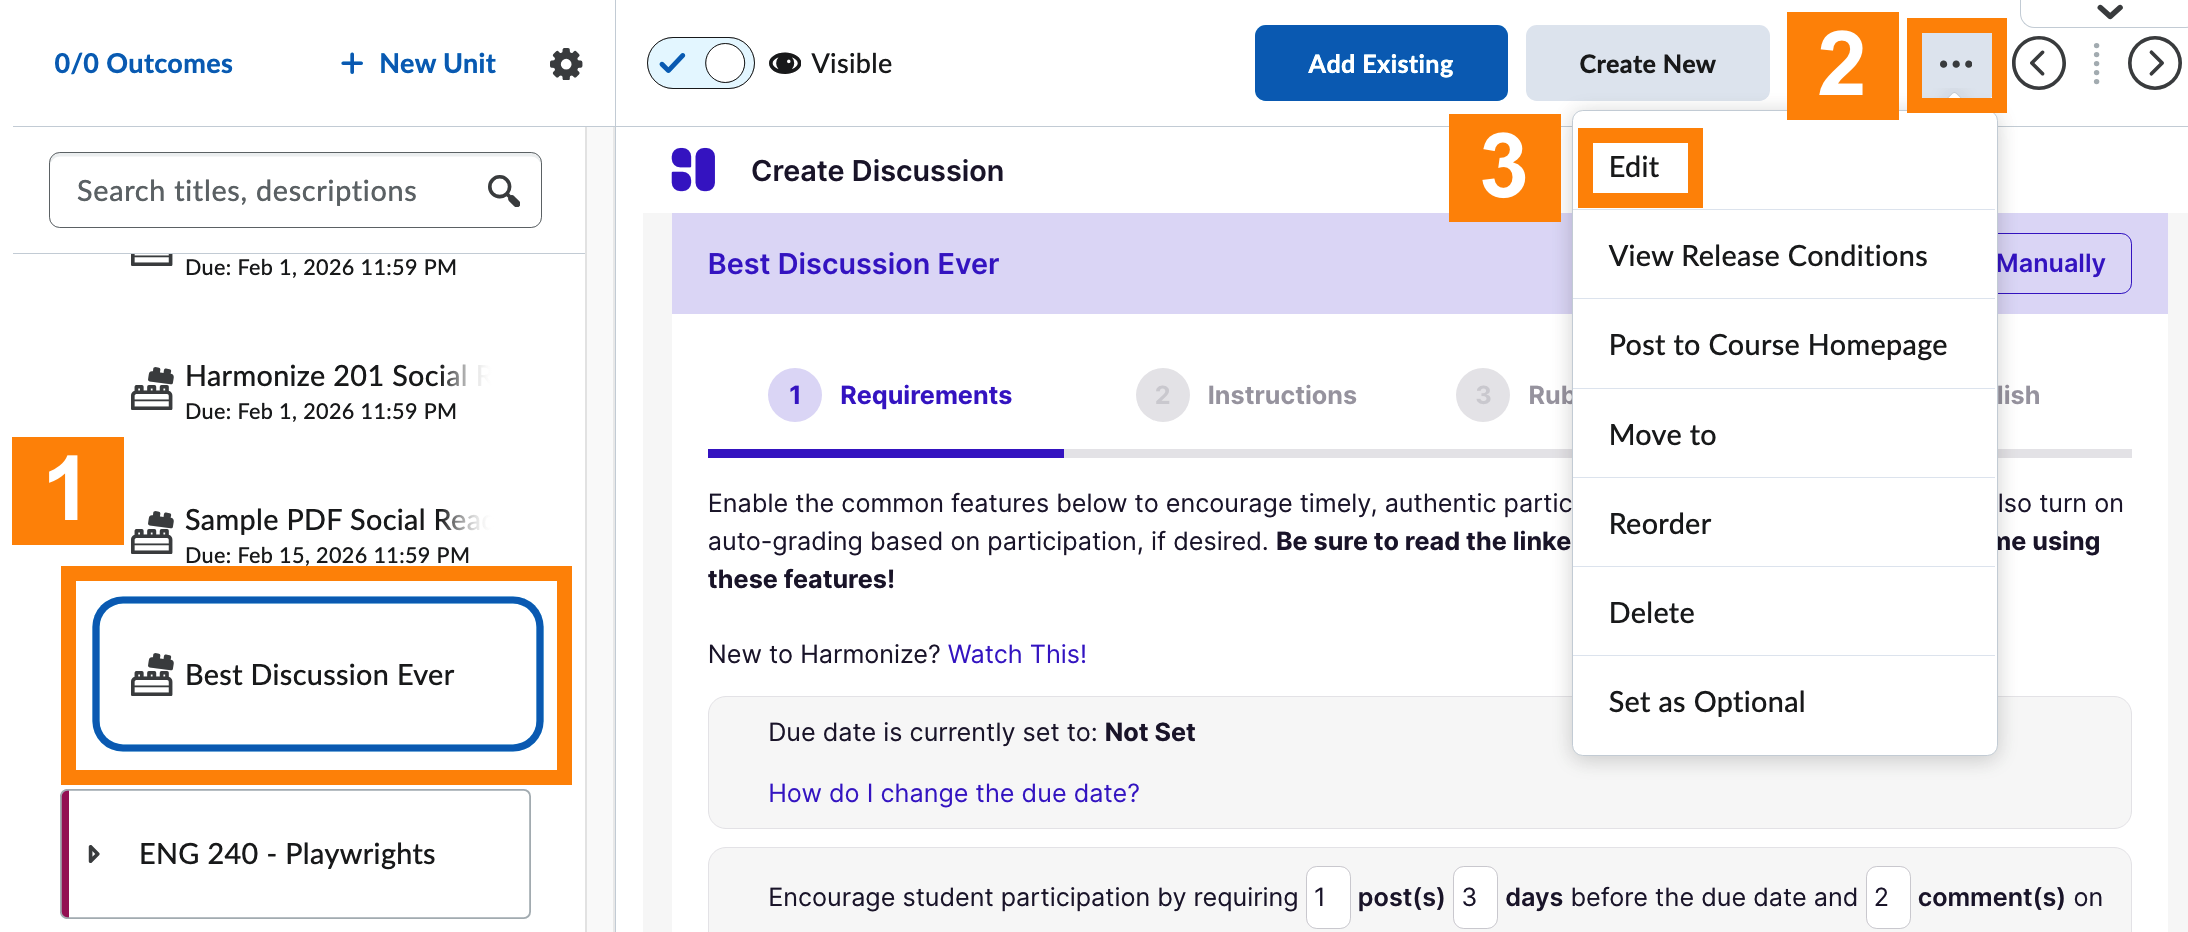Viewport: 2188px width, 932px height.
Task: Go to next item with right arrow
Action: pyautogui.click(x=2154, y=64)
